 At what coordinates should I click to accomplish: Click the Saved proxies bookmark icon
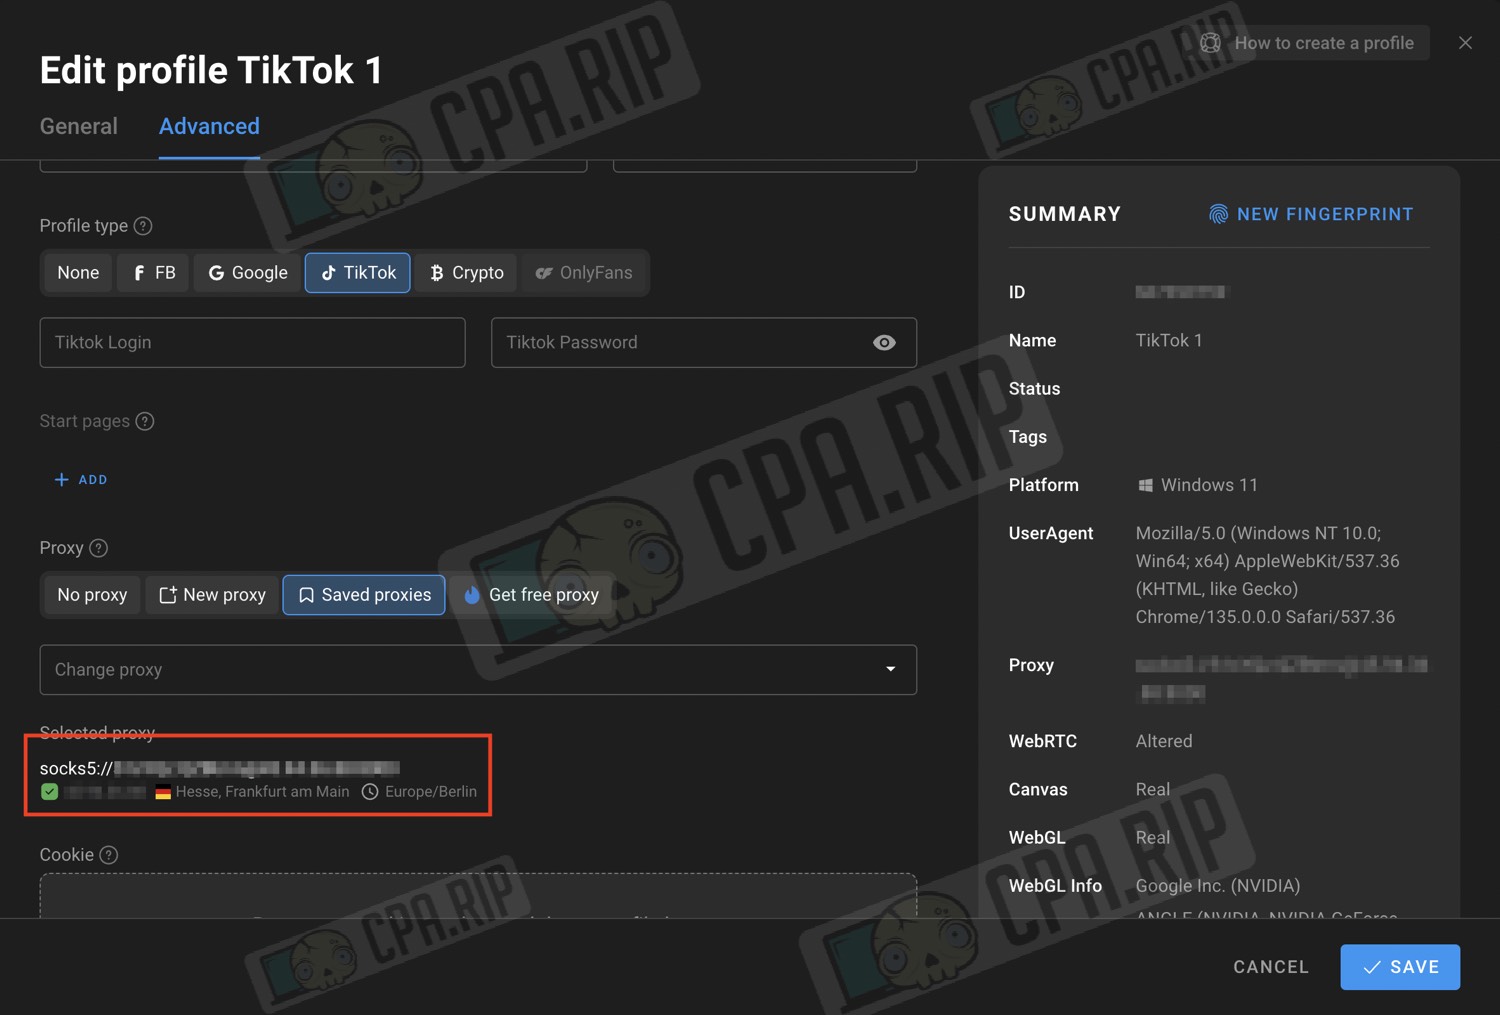306,595
